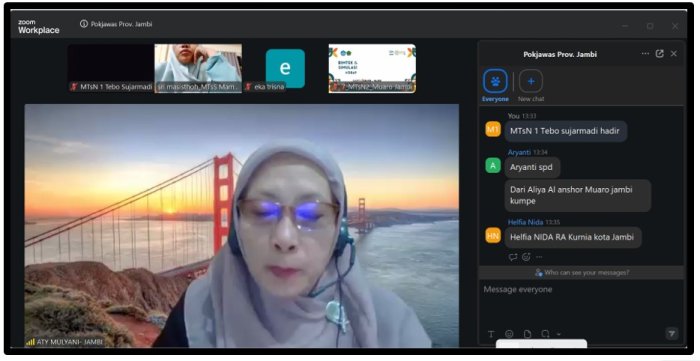700x361 pixels.
Task: Click Aryanti's green A avatar
Action: [x=493, y=166]
